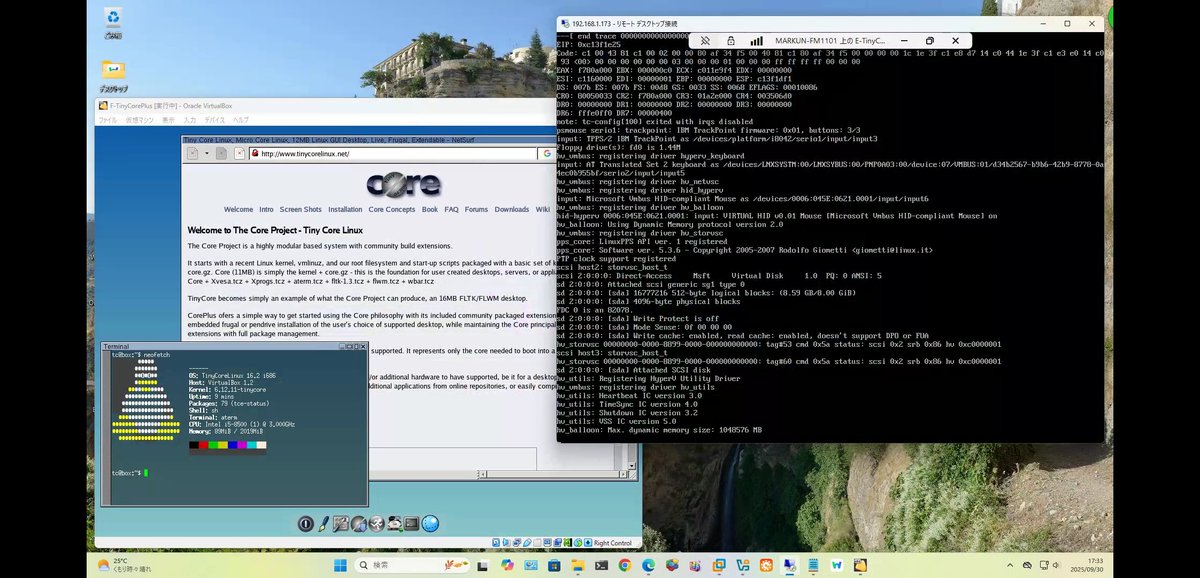The height and width of the screenshot is (578, 1200).
Task: Open the VirtualBox 表示 menu
Action: 168,119
